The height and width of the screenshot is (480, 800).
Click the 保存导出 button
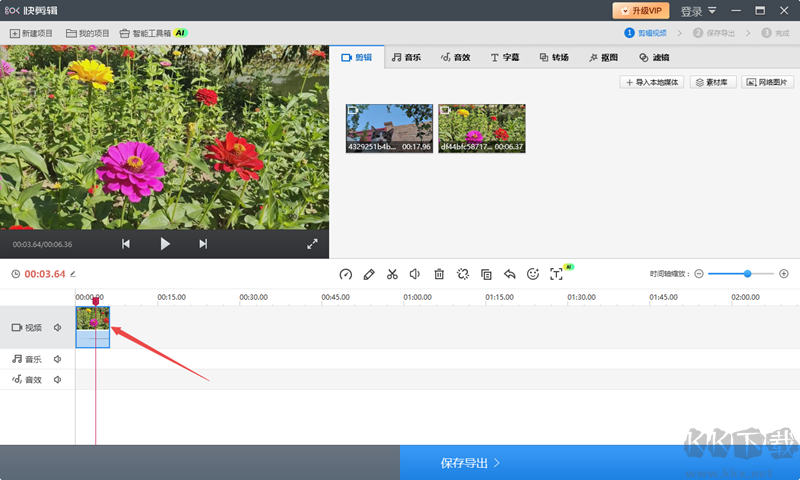[470, 463]
